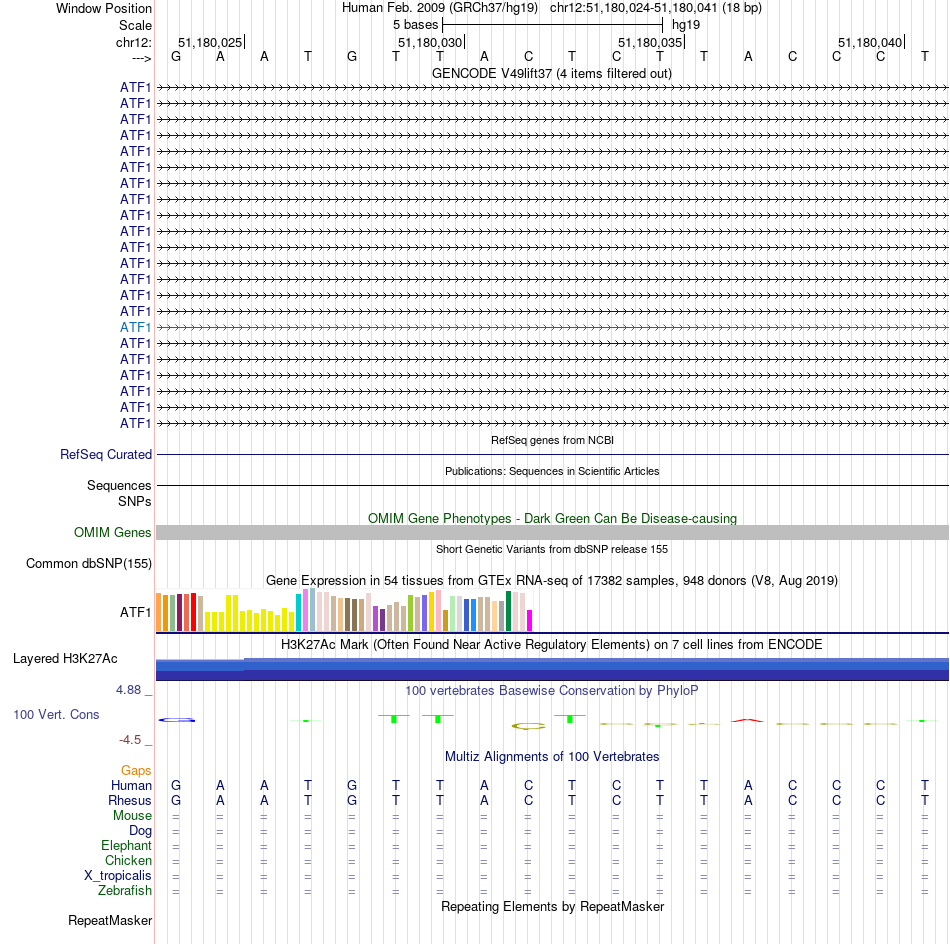Click the Window Position label
The image size is (950, 944).
104,8
